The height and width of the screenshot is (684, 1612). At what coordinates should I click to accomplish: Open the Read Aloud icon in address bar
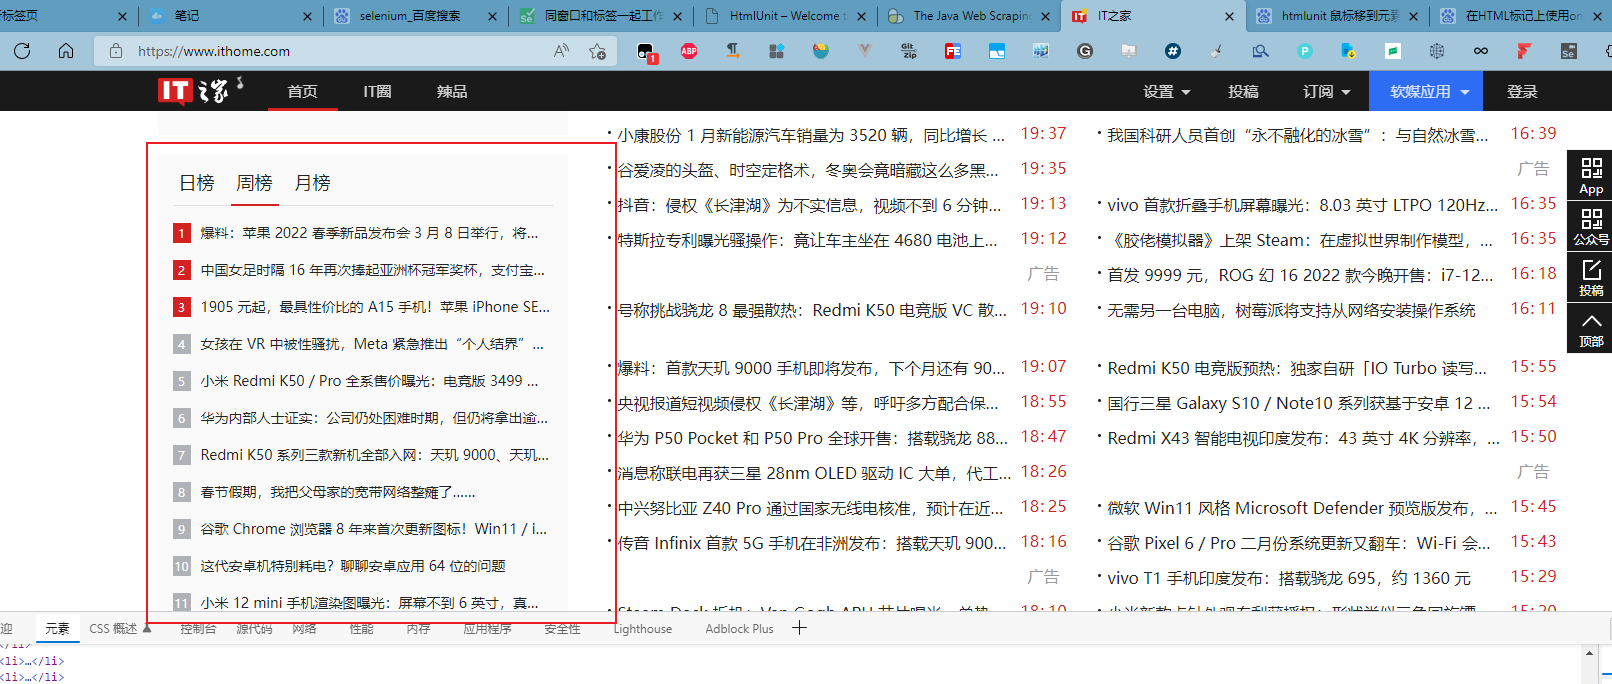pos(561,51)
